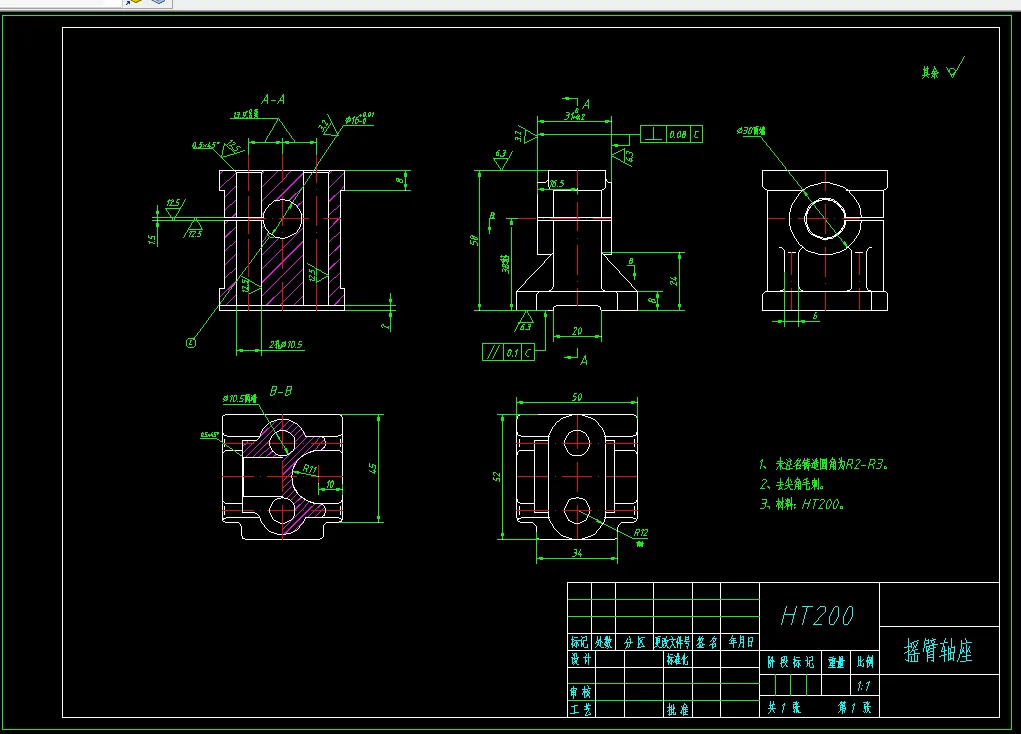Select the 阶段标记 header cell
Image resolution: width=1021 pixels, height=734 pixels.
tap(790, 662)
